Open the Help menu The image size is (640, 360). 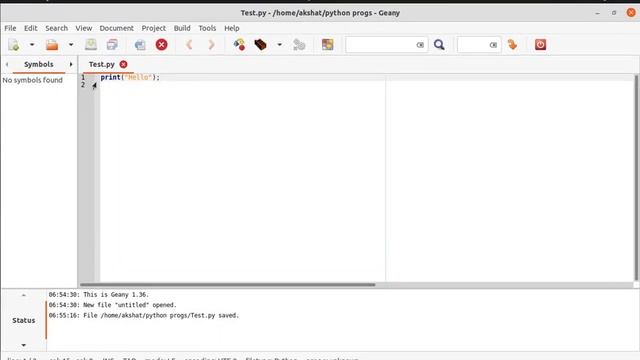tap(231, 28)
